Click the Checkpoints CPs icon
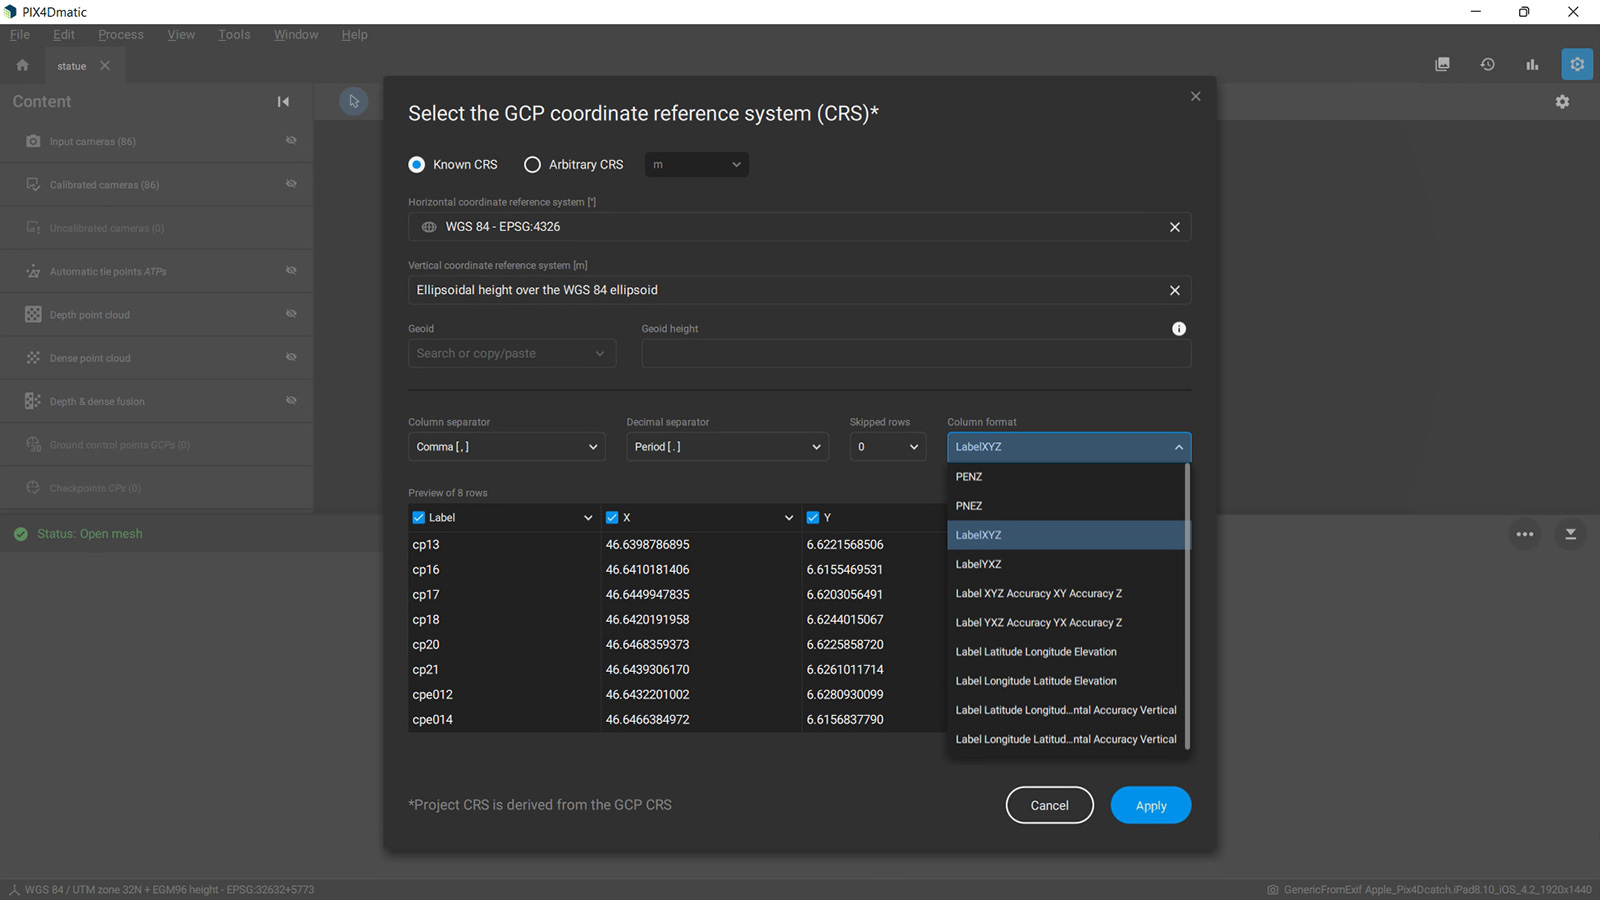 pos(33,487)
